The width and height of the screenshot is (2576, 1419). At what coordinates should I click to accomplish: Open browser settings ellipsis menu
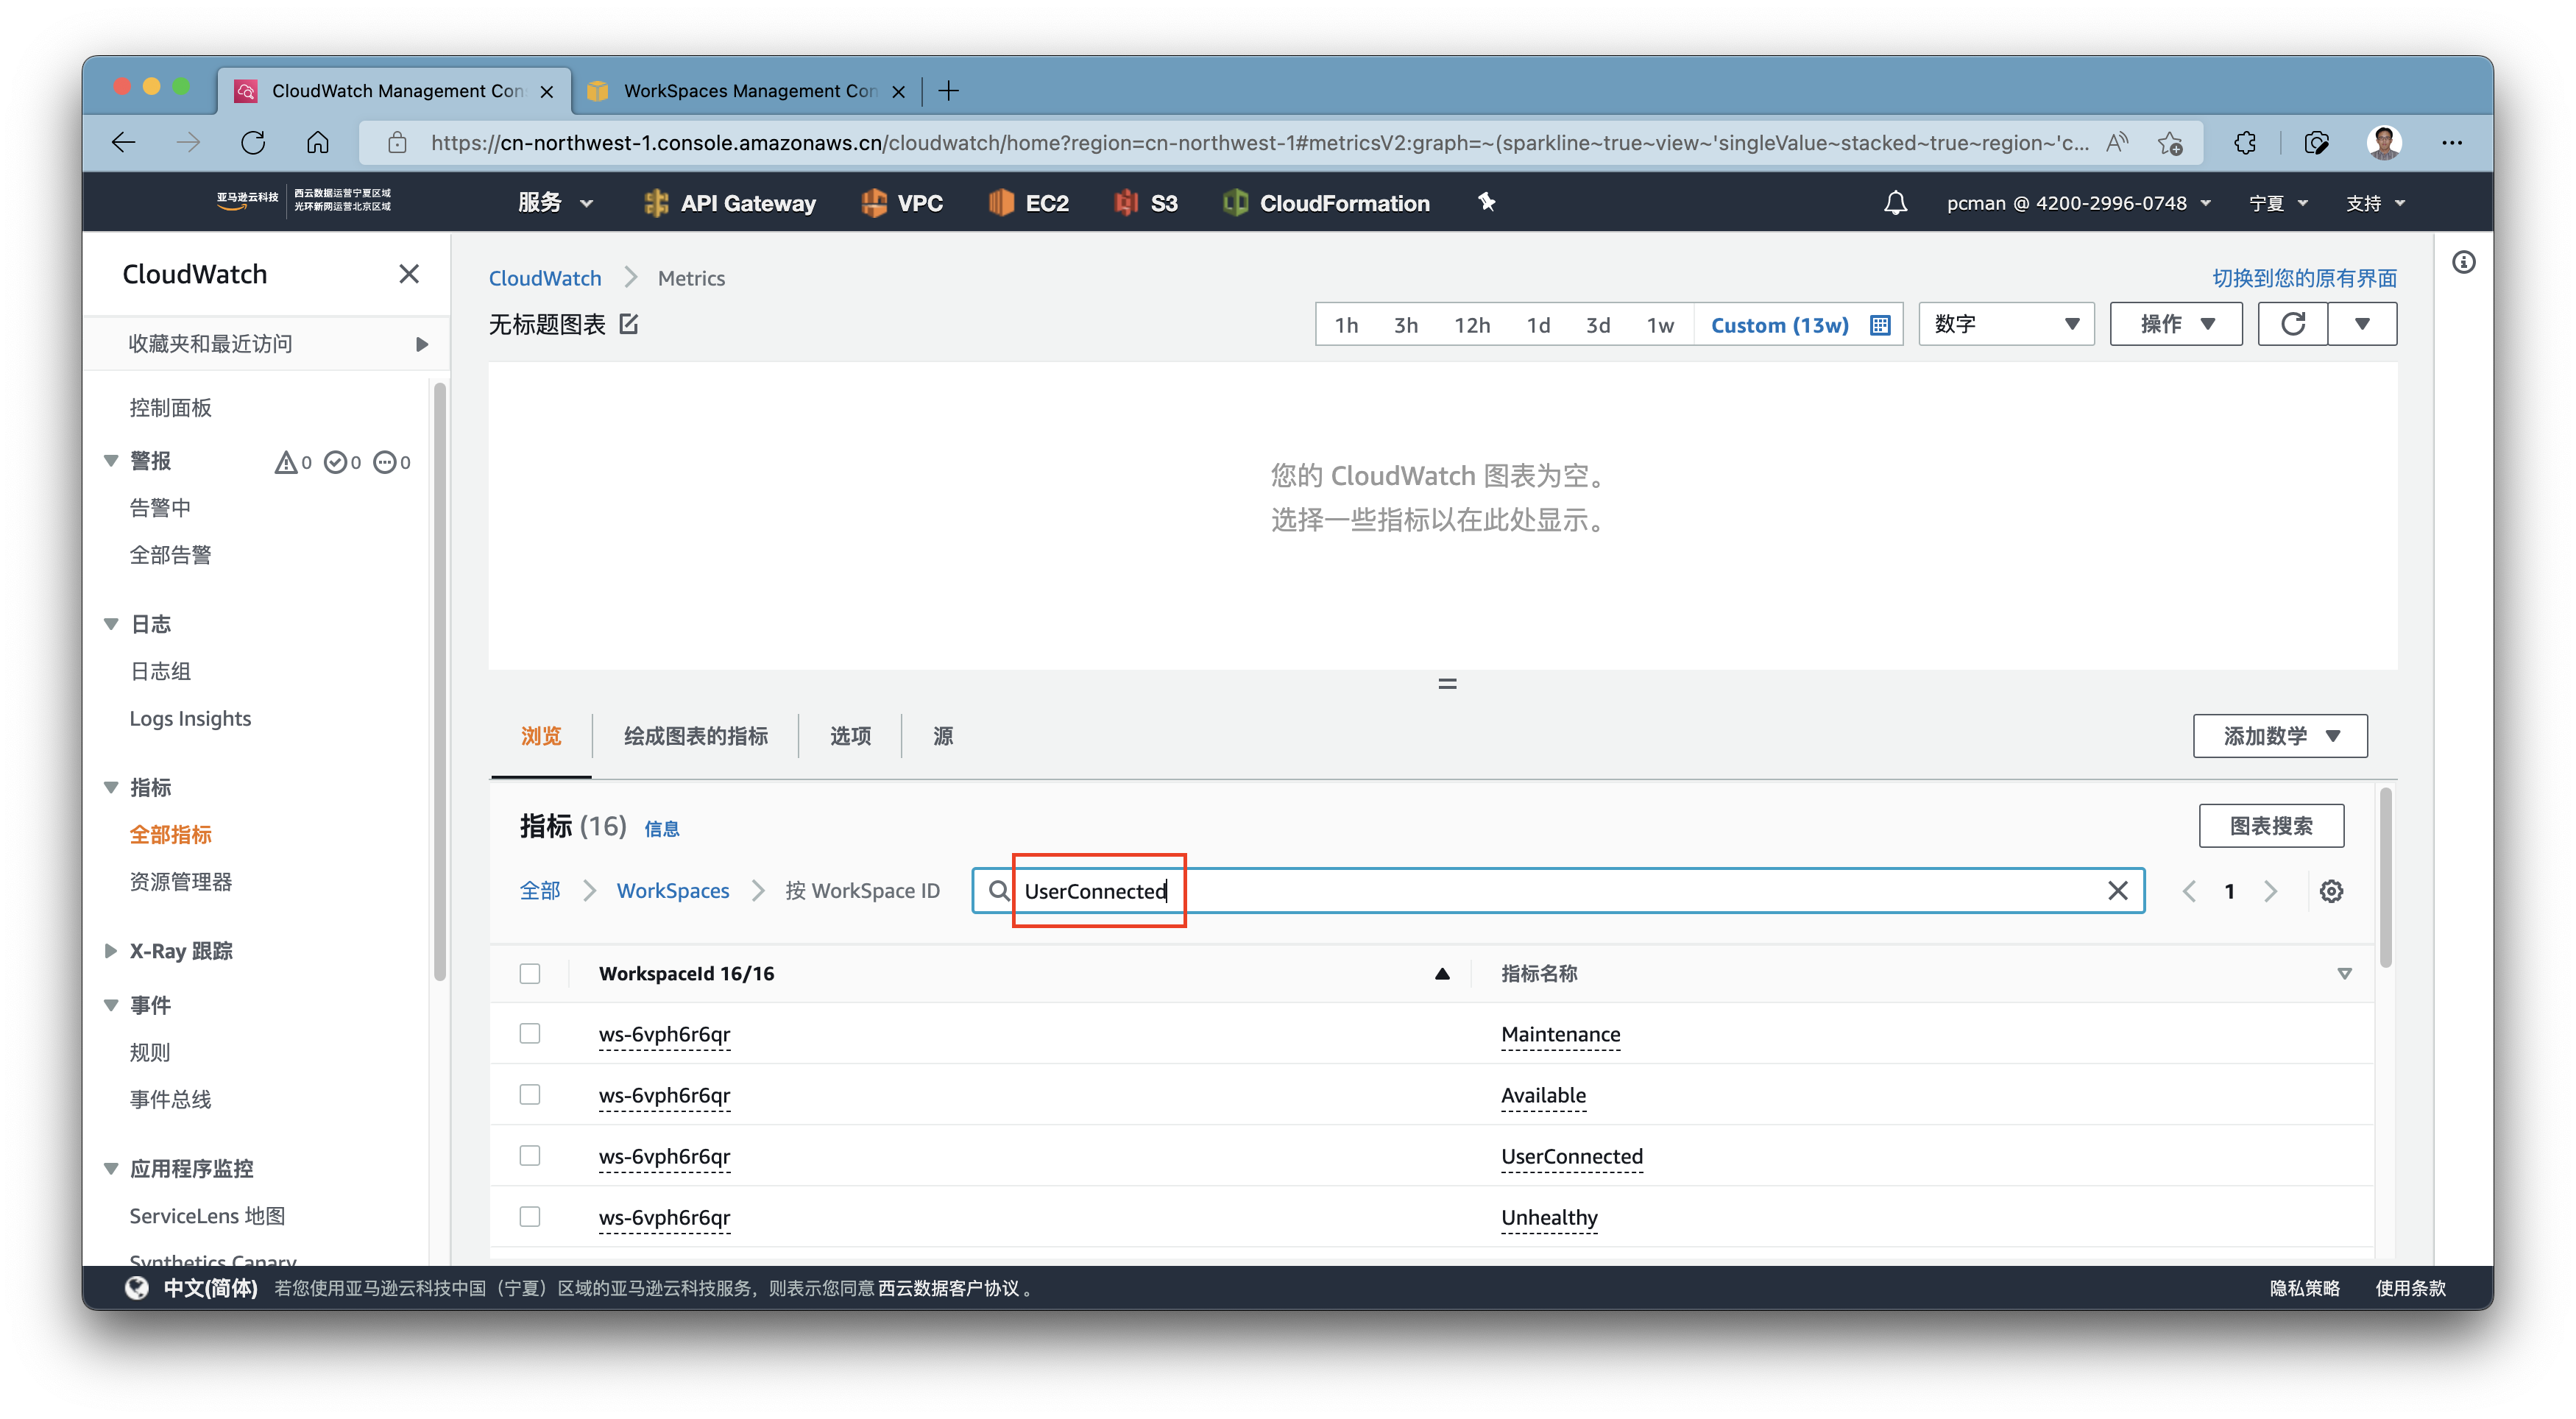click(x=2452, y=143)
